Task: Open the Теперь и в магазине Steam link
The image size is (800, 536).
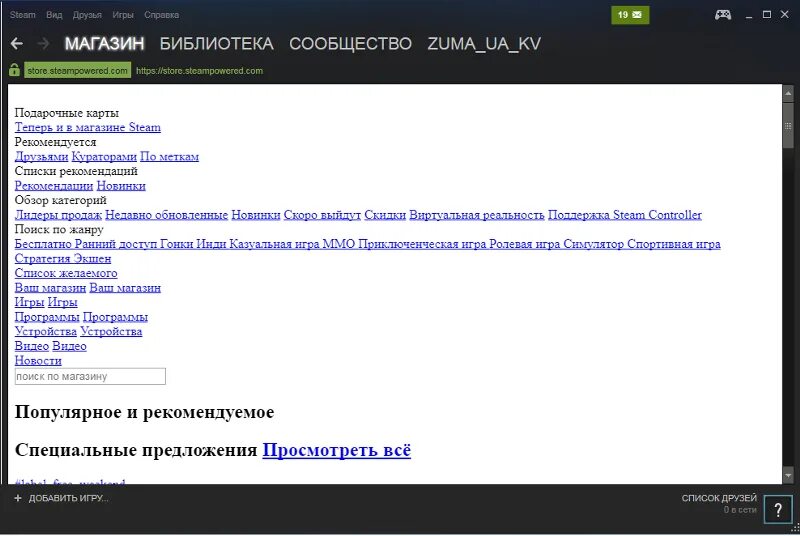Action: click(88, 127)
